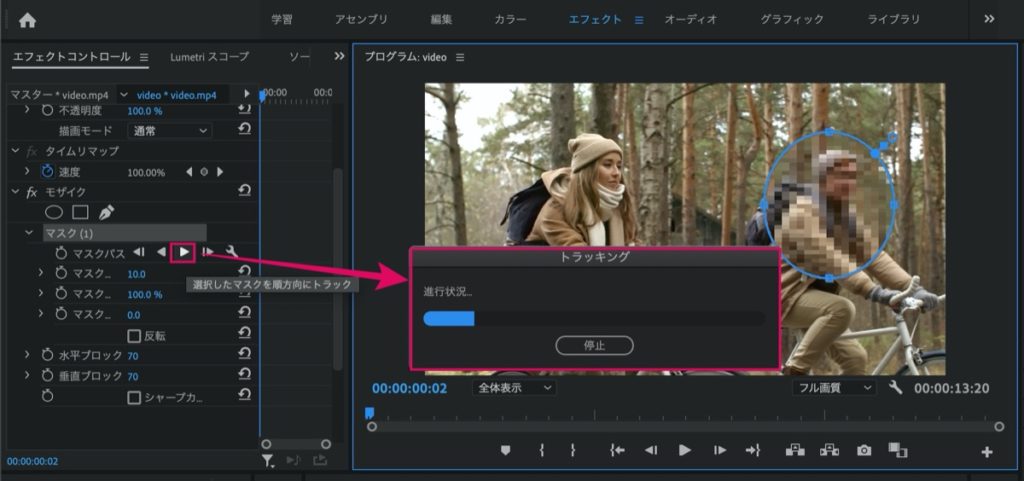The width and height of the screenshot is (1024, 481).
Task: Expand the 垂直ブロック property
Action: tap(27, 376)
